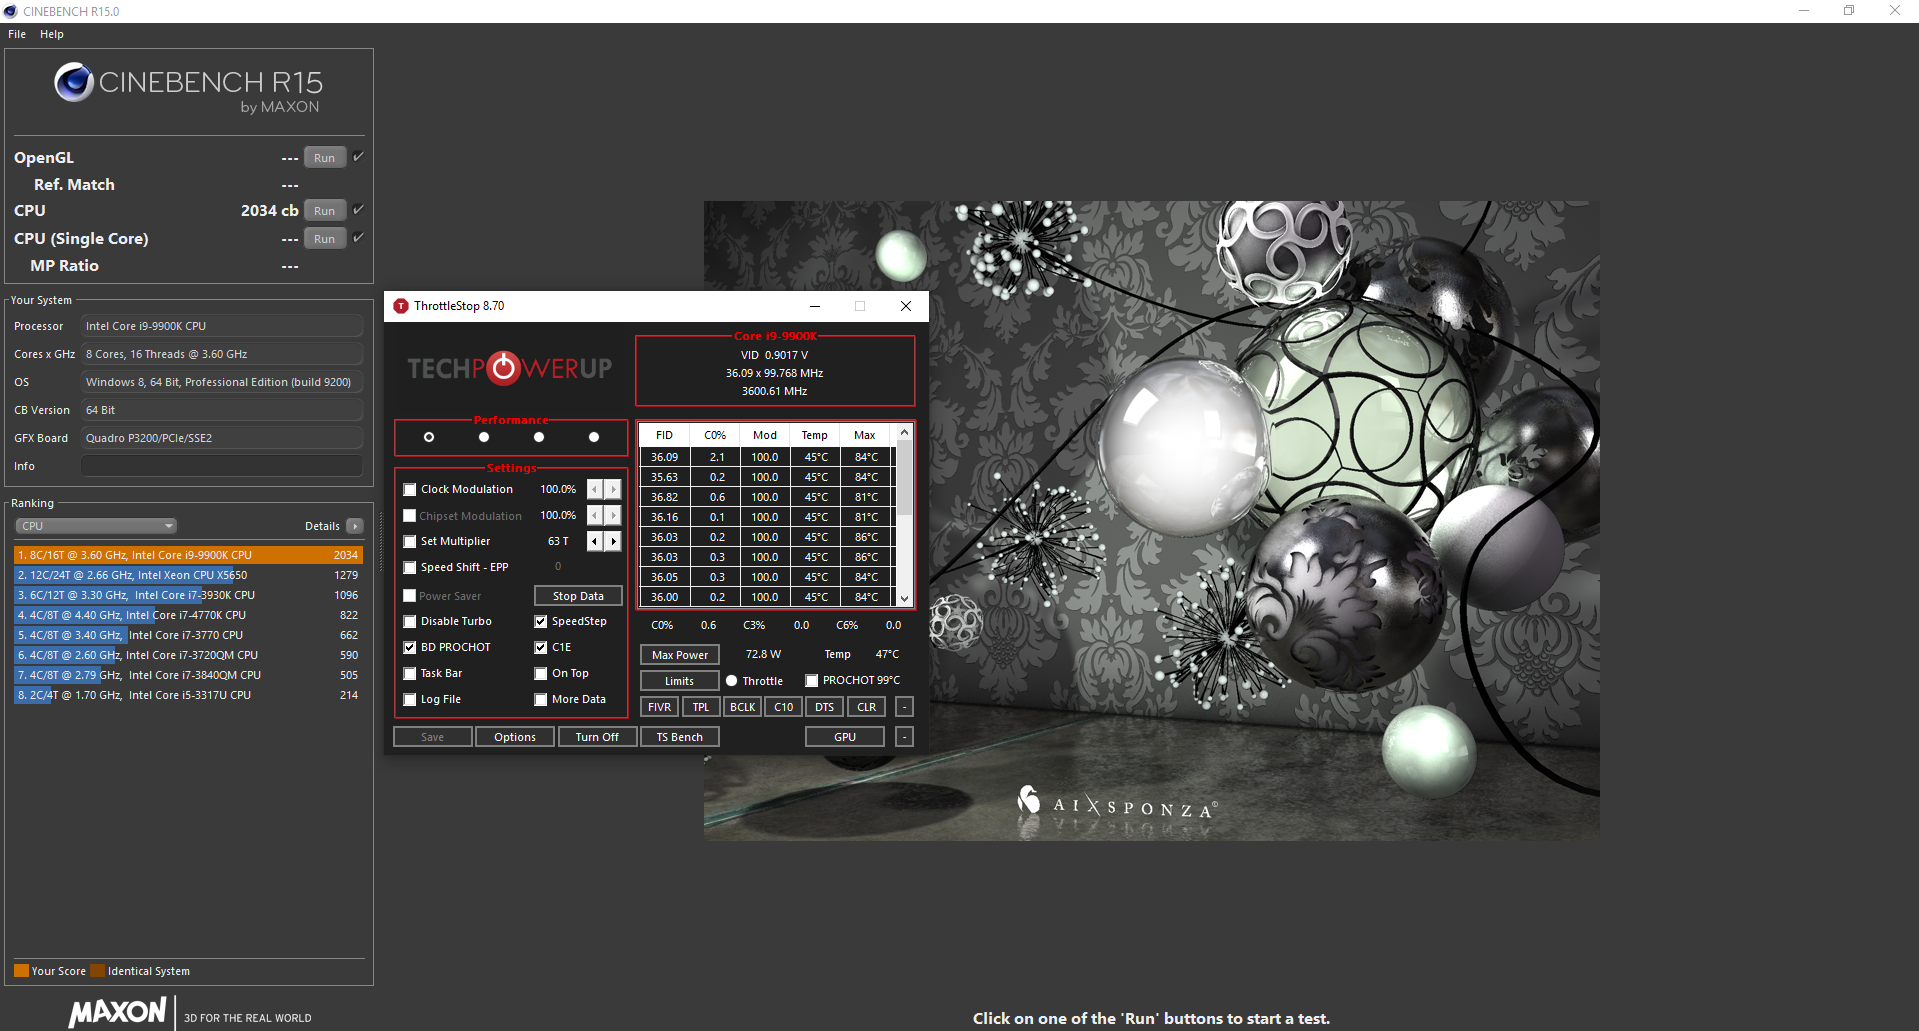1919x1031 pixels.
Task: Click the minus button beside CLR
Action: tap(904, 707)
